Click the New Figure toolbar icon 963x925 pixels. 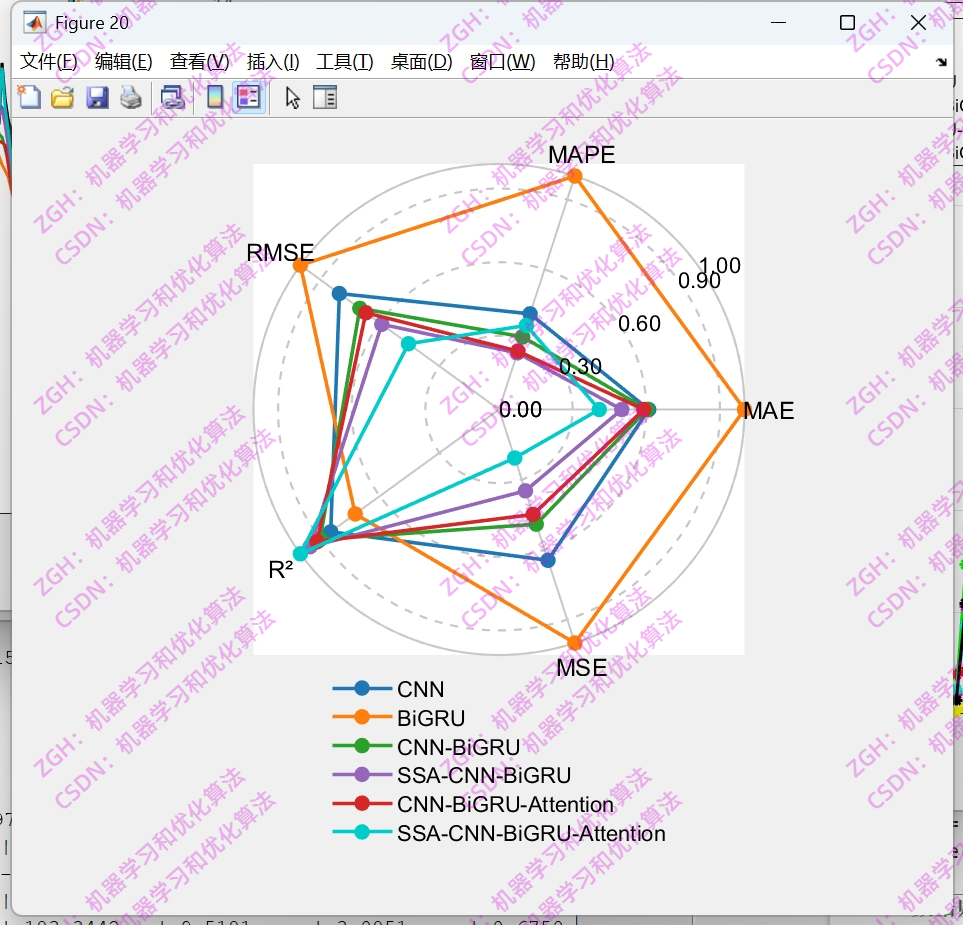click(x=29, y=97)
